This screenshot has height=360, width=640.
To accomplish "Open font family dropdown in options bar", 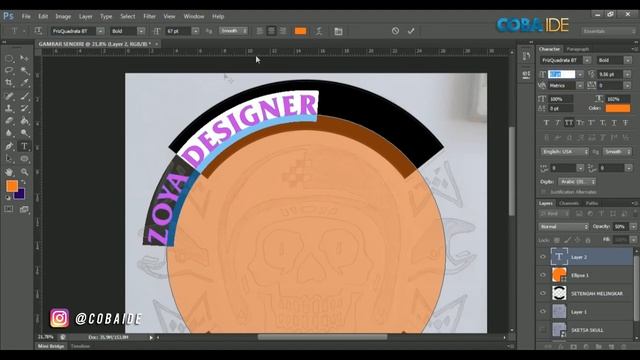I will (x=100, y=31).
